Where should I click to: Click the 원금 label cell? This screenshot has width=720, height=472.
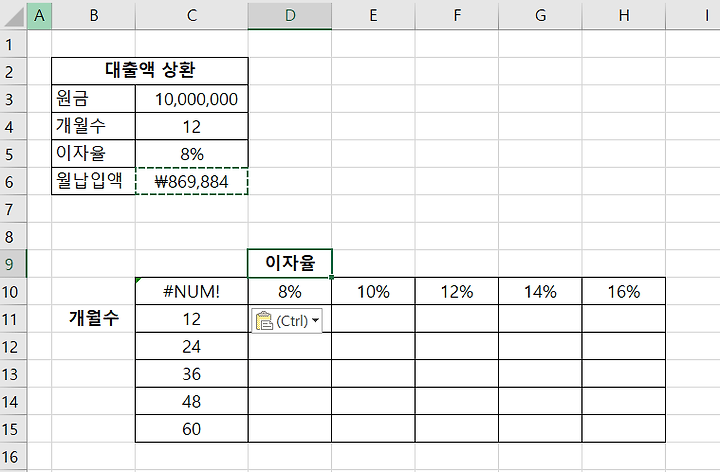pyautogui.click(x=94, y=99)
